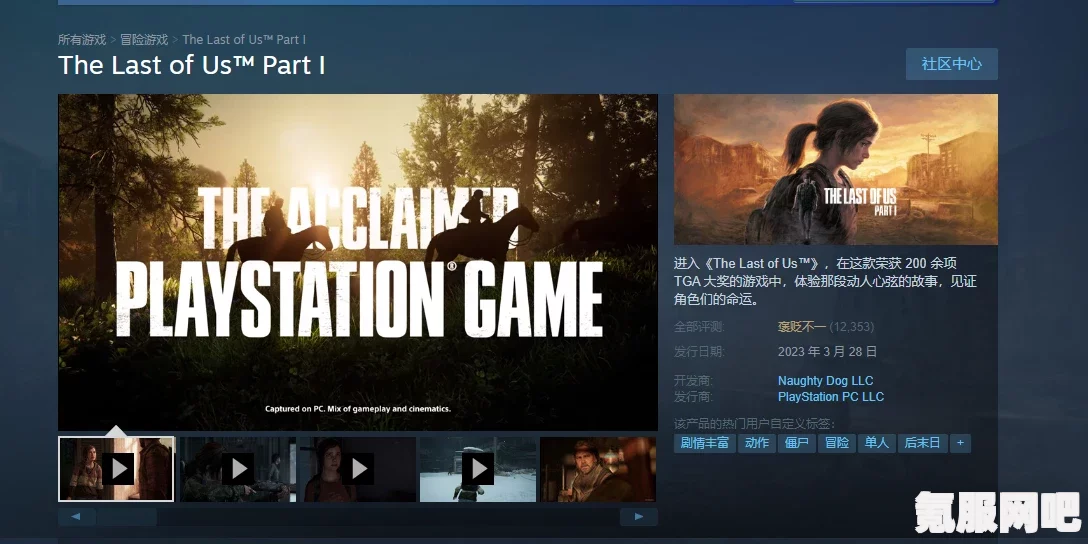Open The Last of Us™ Part I breadcrumb
This screenshot has width=1088, height=544.
pos(244,40)
